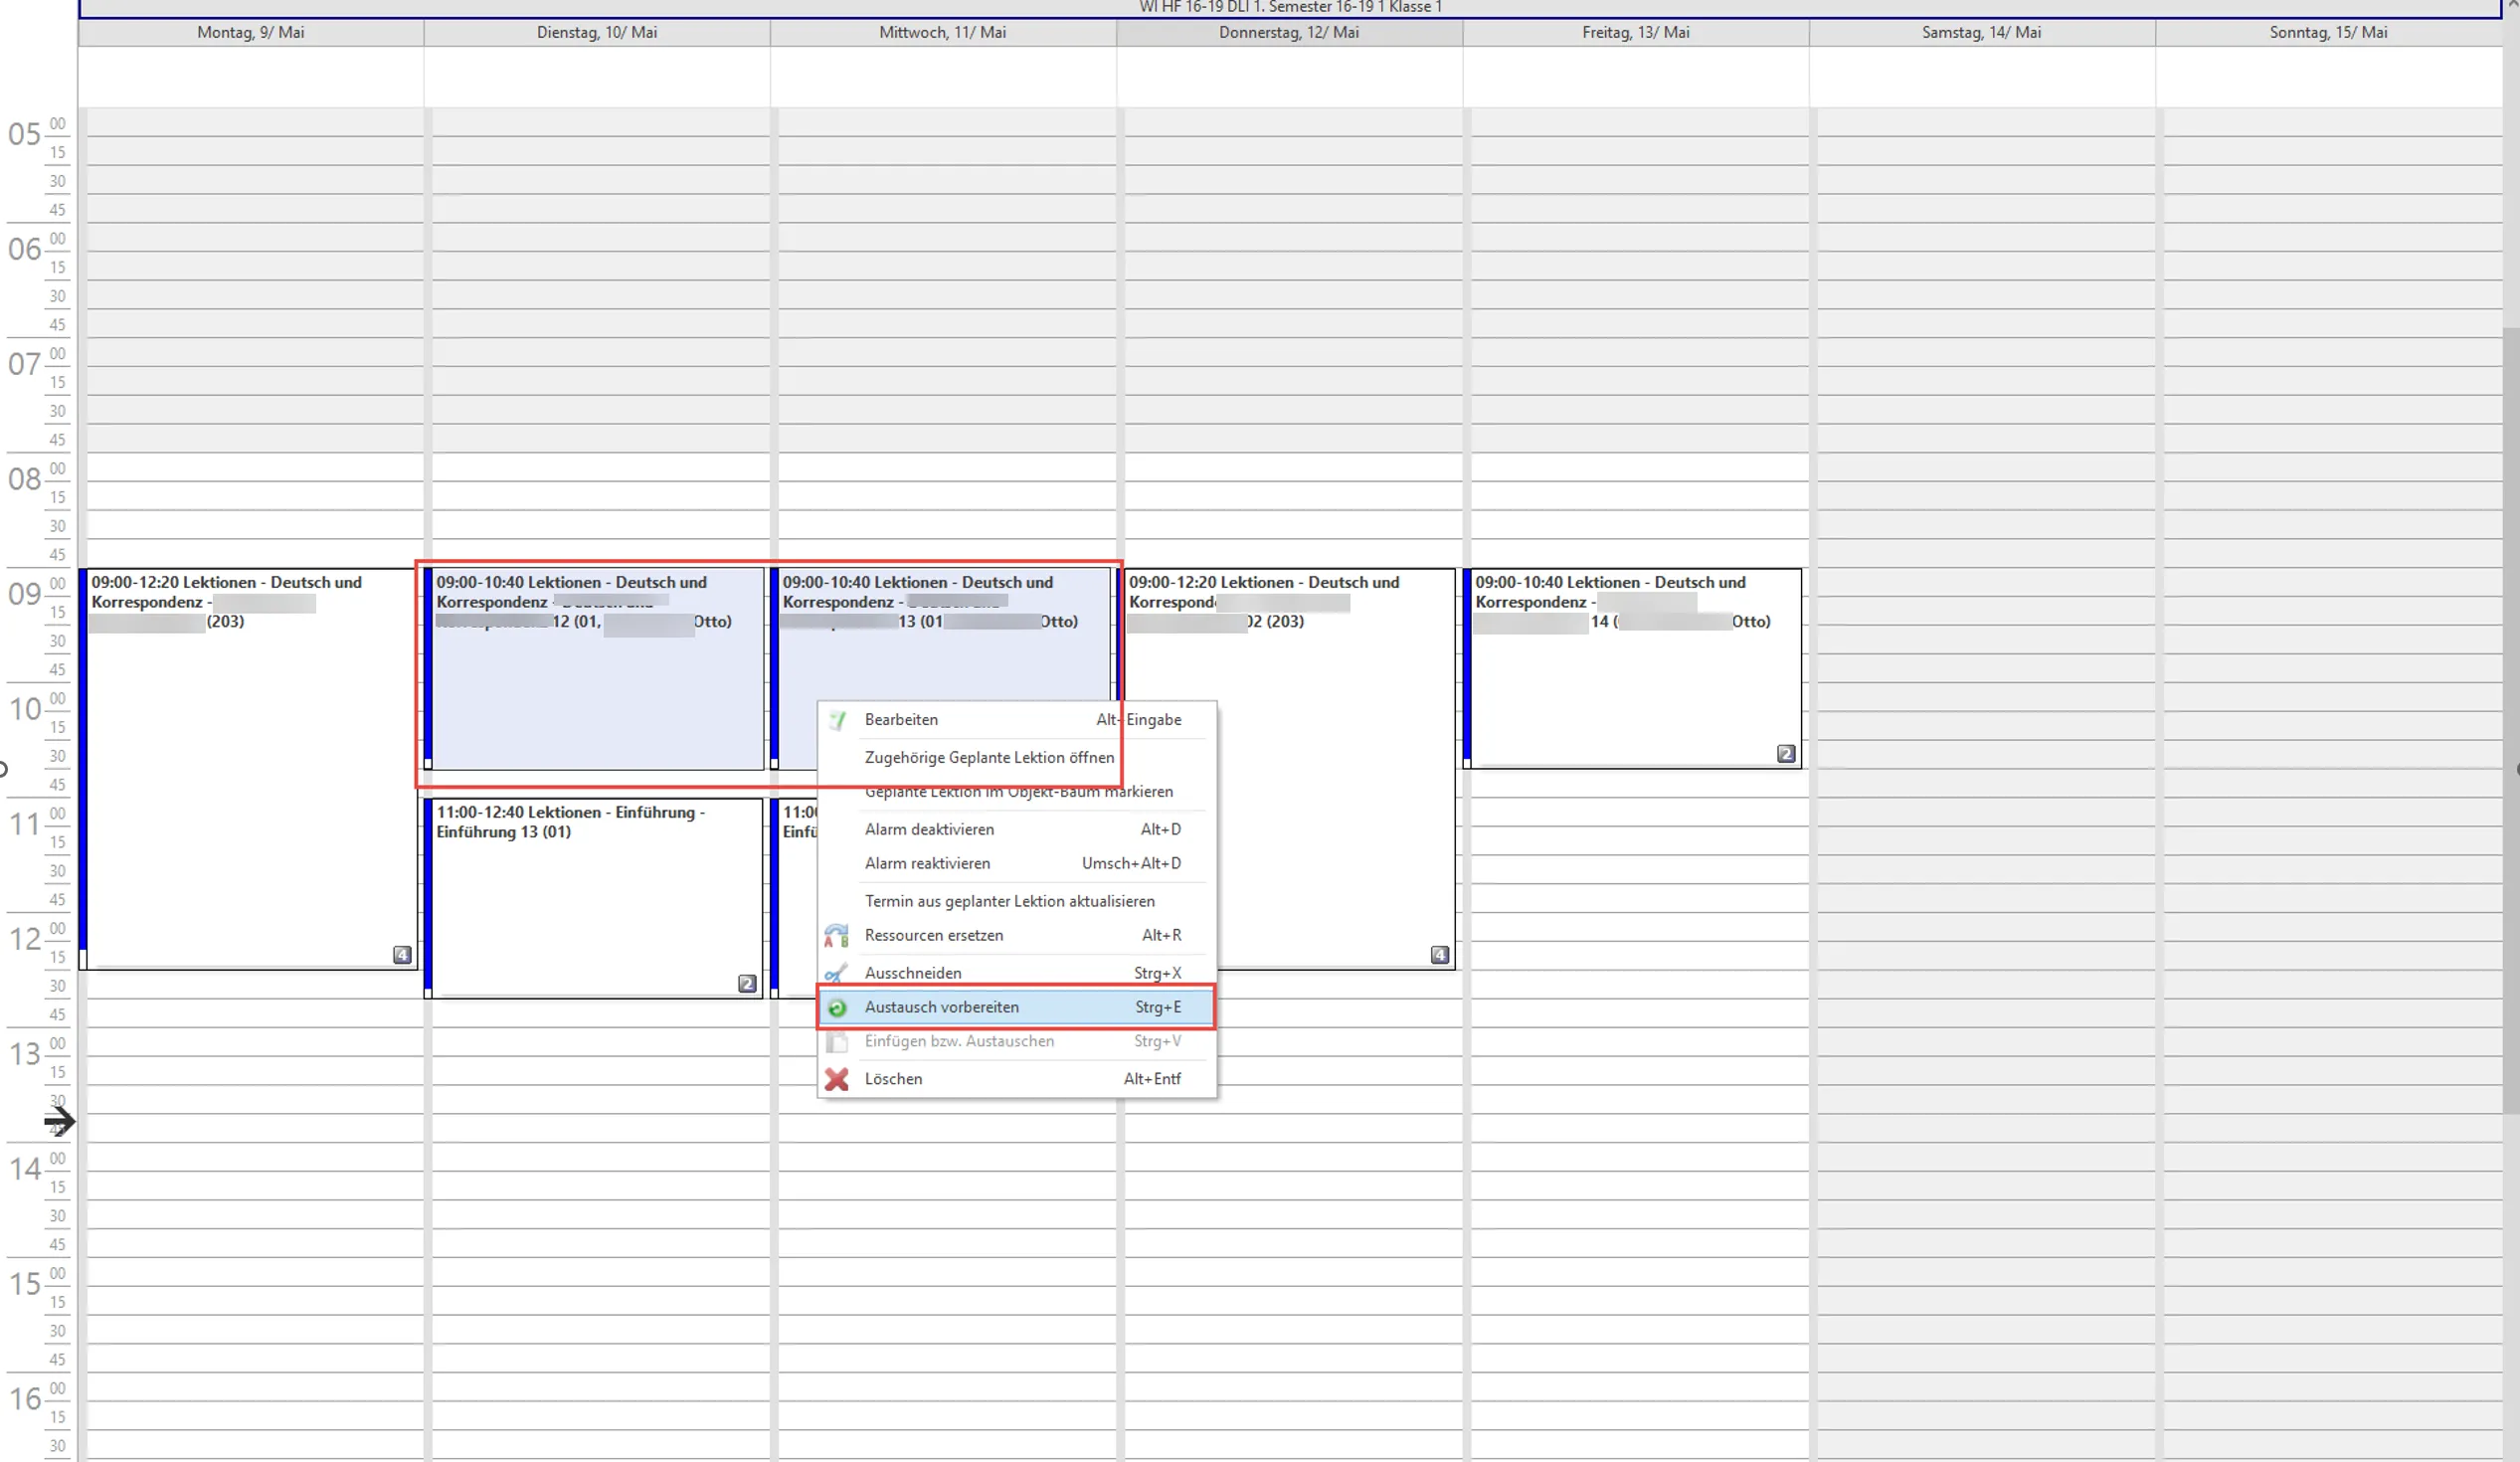Open Sonntag 15 Mai day header
This screenshot has height=1462, width=2520.
tap(2328, 33)
